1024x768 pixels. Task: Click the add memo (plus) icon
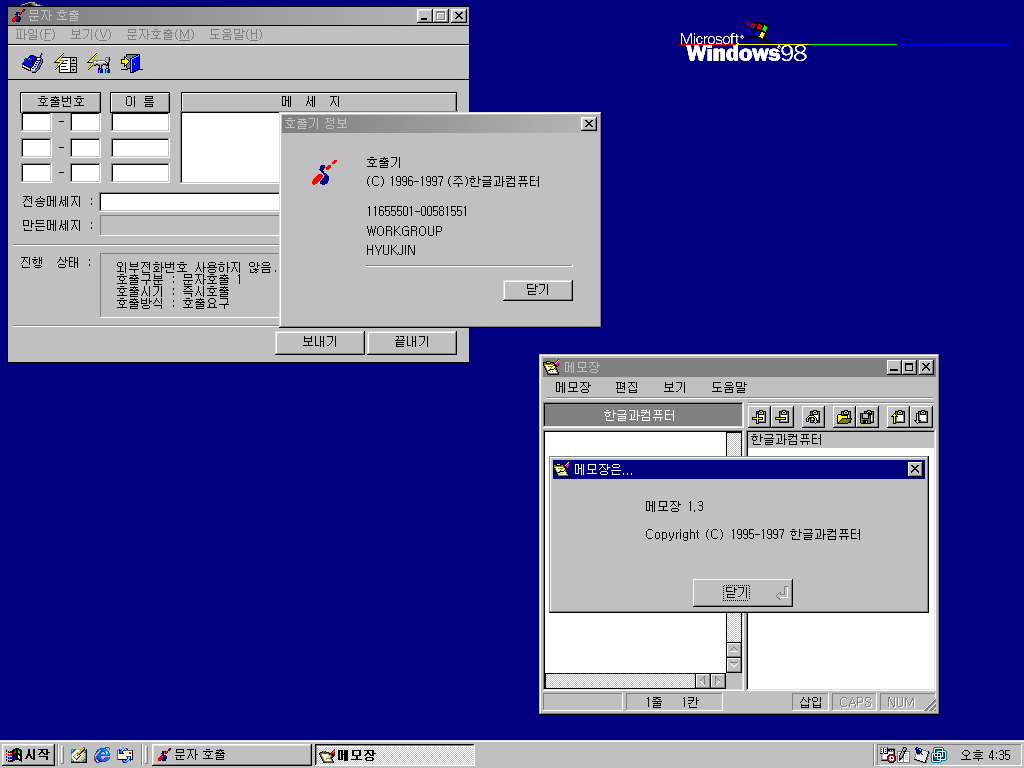(759, 417)
